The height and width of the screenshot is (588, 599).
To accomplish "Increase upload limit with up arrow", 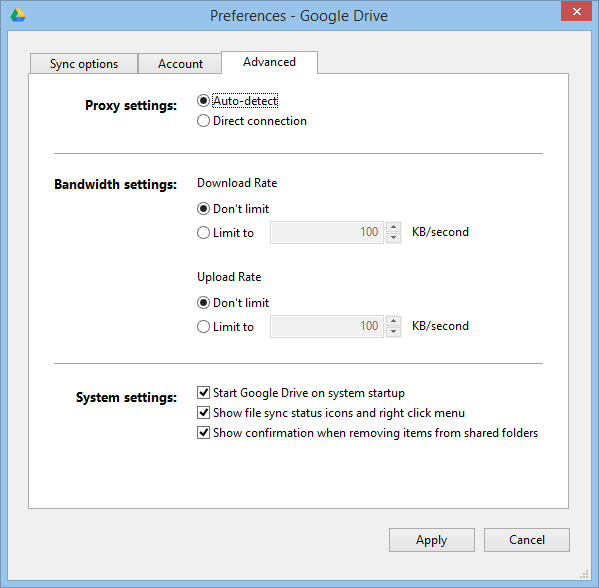I will click(x=393, y=321).
